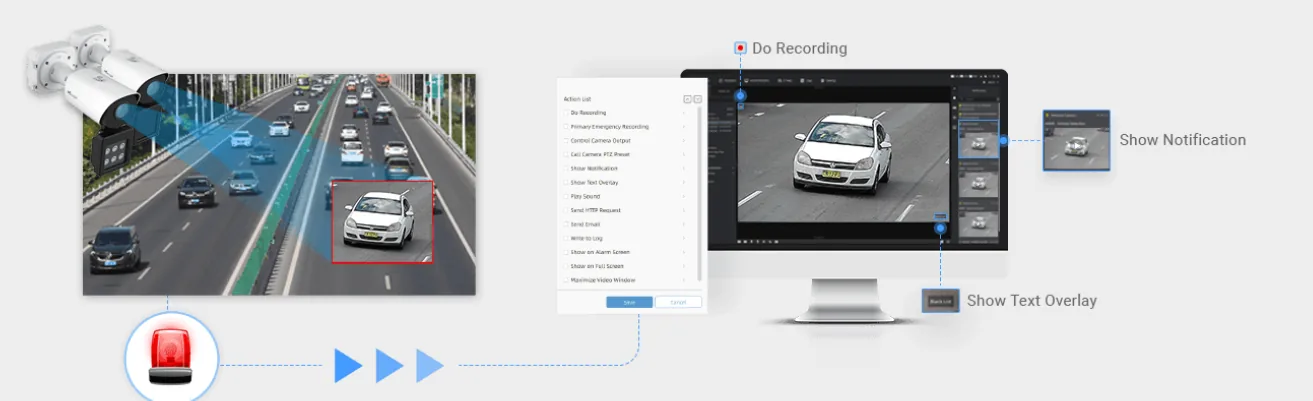1313x401 pixels.
Task: Expand the Show Text Overlay settings chevron
Action: 685,182
